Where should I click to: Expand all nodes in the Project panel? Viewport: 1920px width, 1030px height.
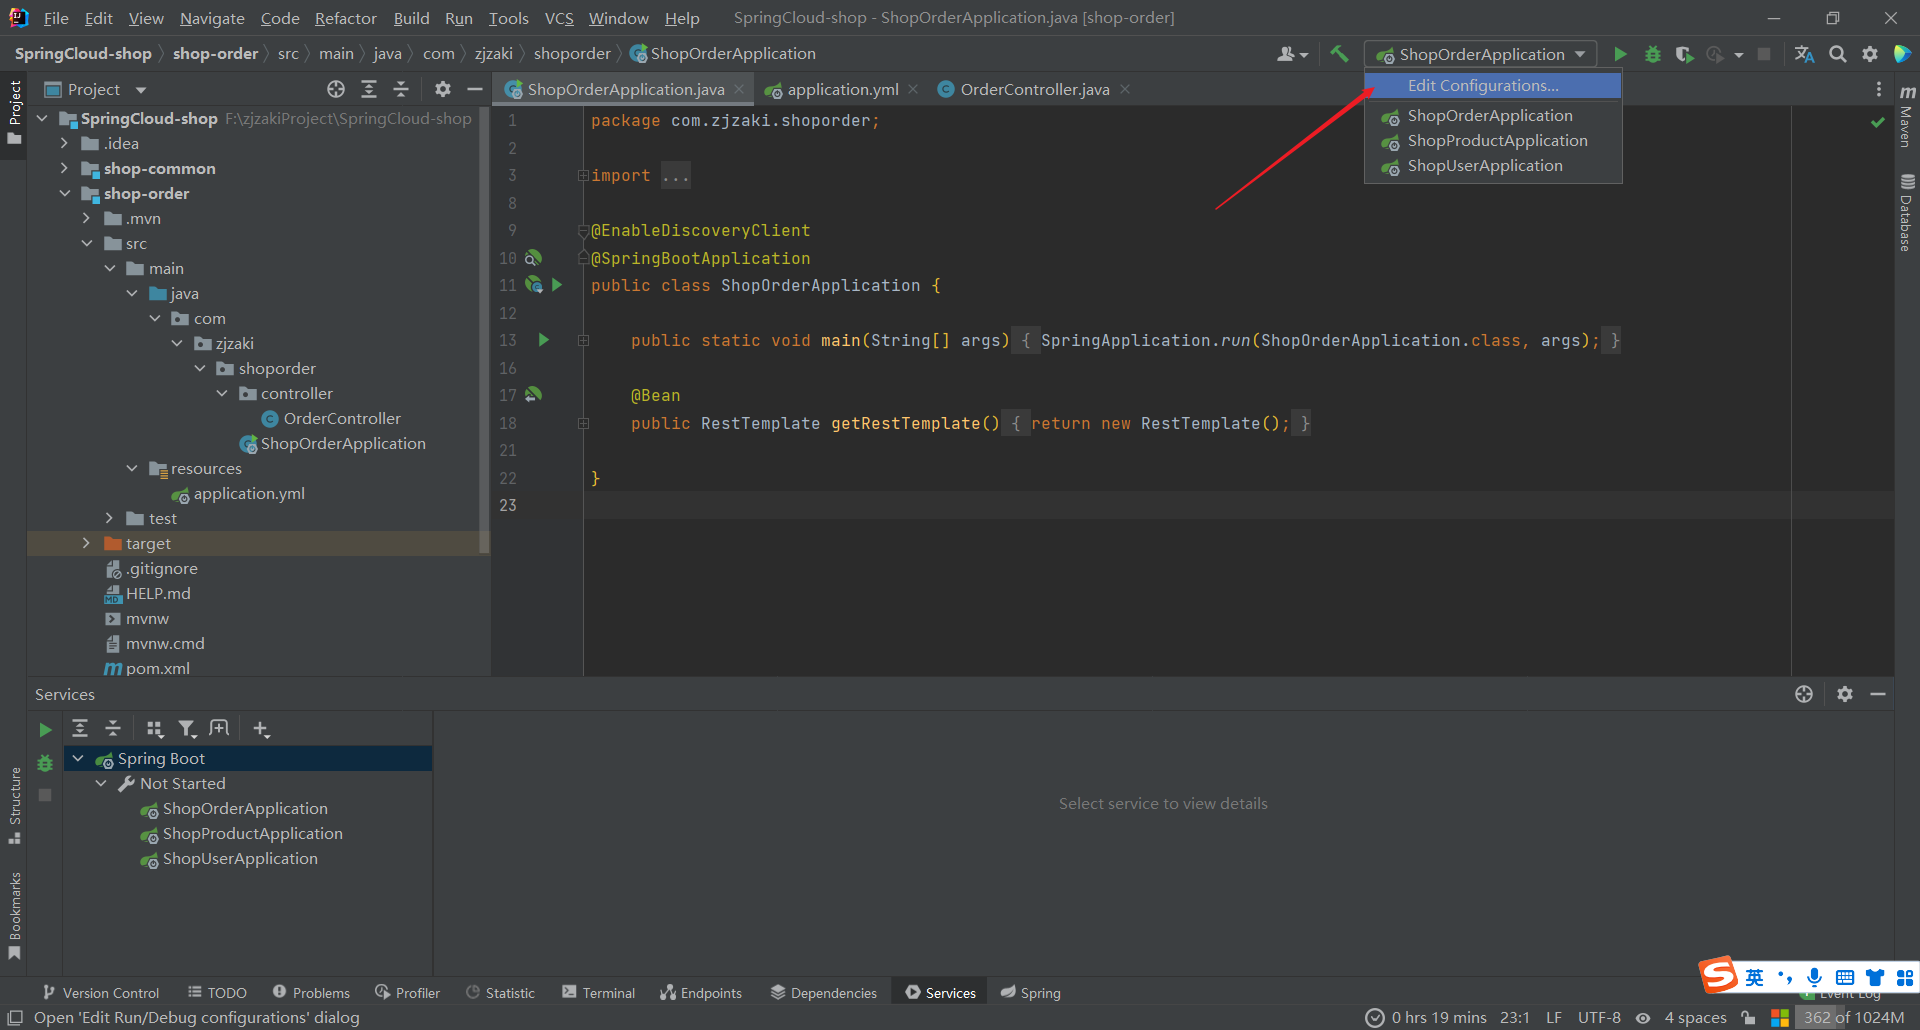[369, 89]
